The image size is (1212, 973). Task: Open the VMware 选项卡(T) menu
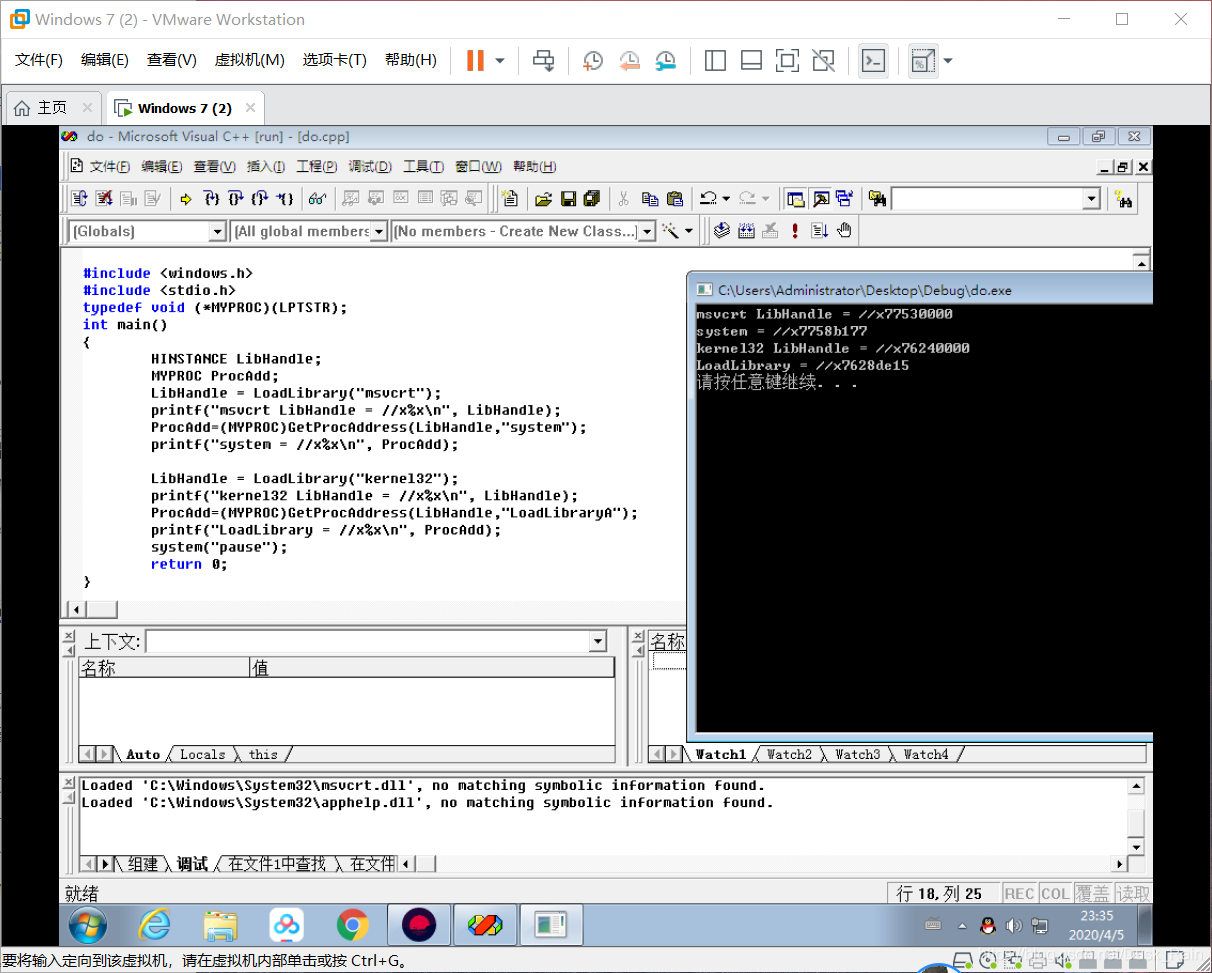(x=335, y=60)
